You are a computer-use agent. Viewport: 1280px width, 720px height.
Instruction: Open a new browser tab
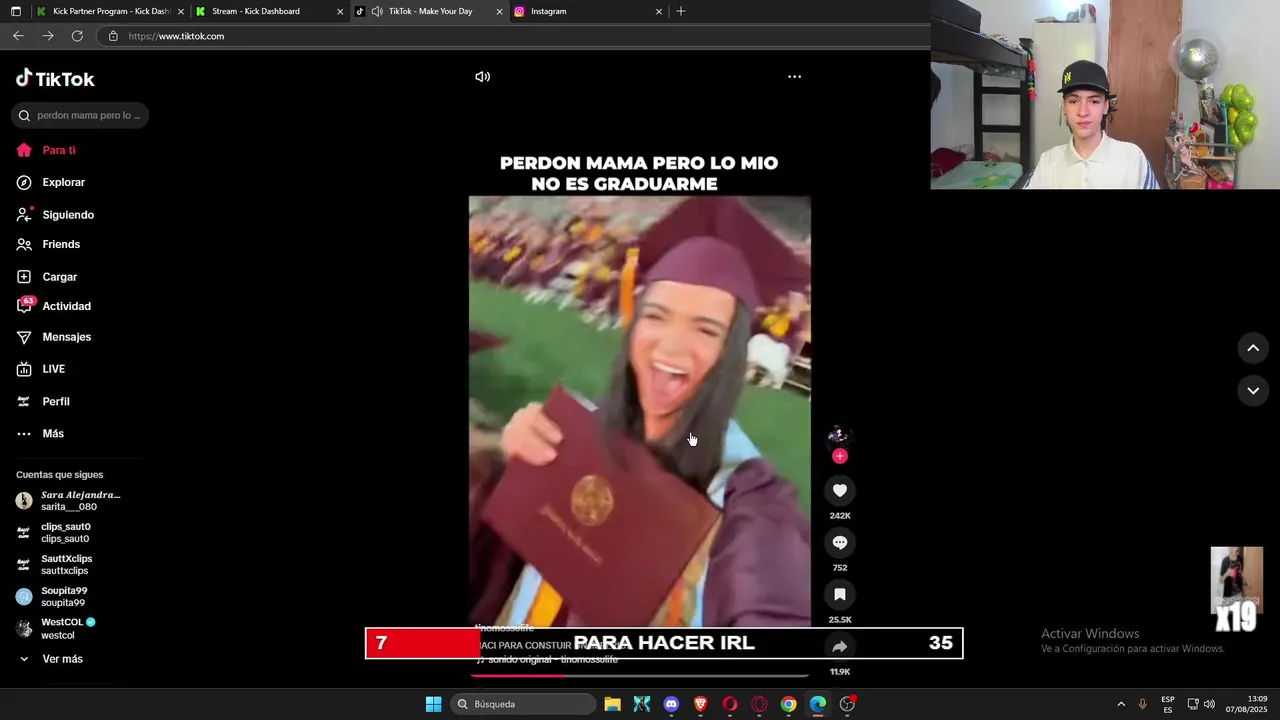(x=681, y=12)
